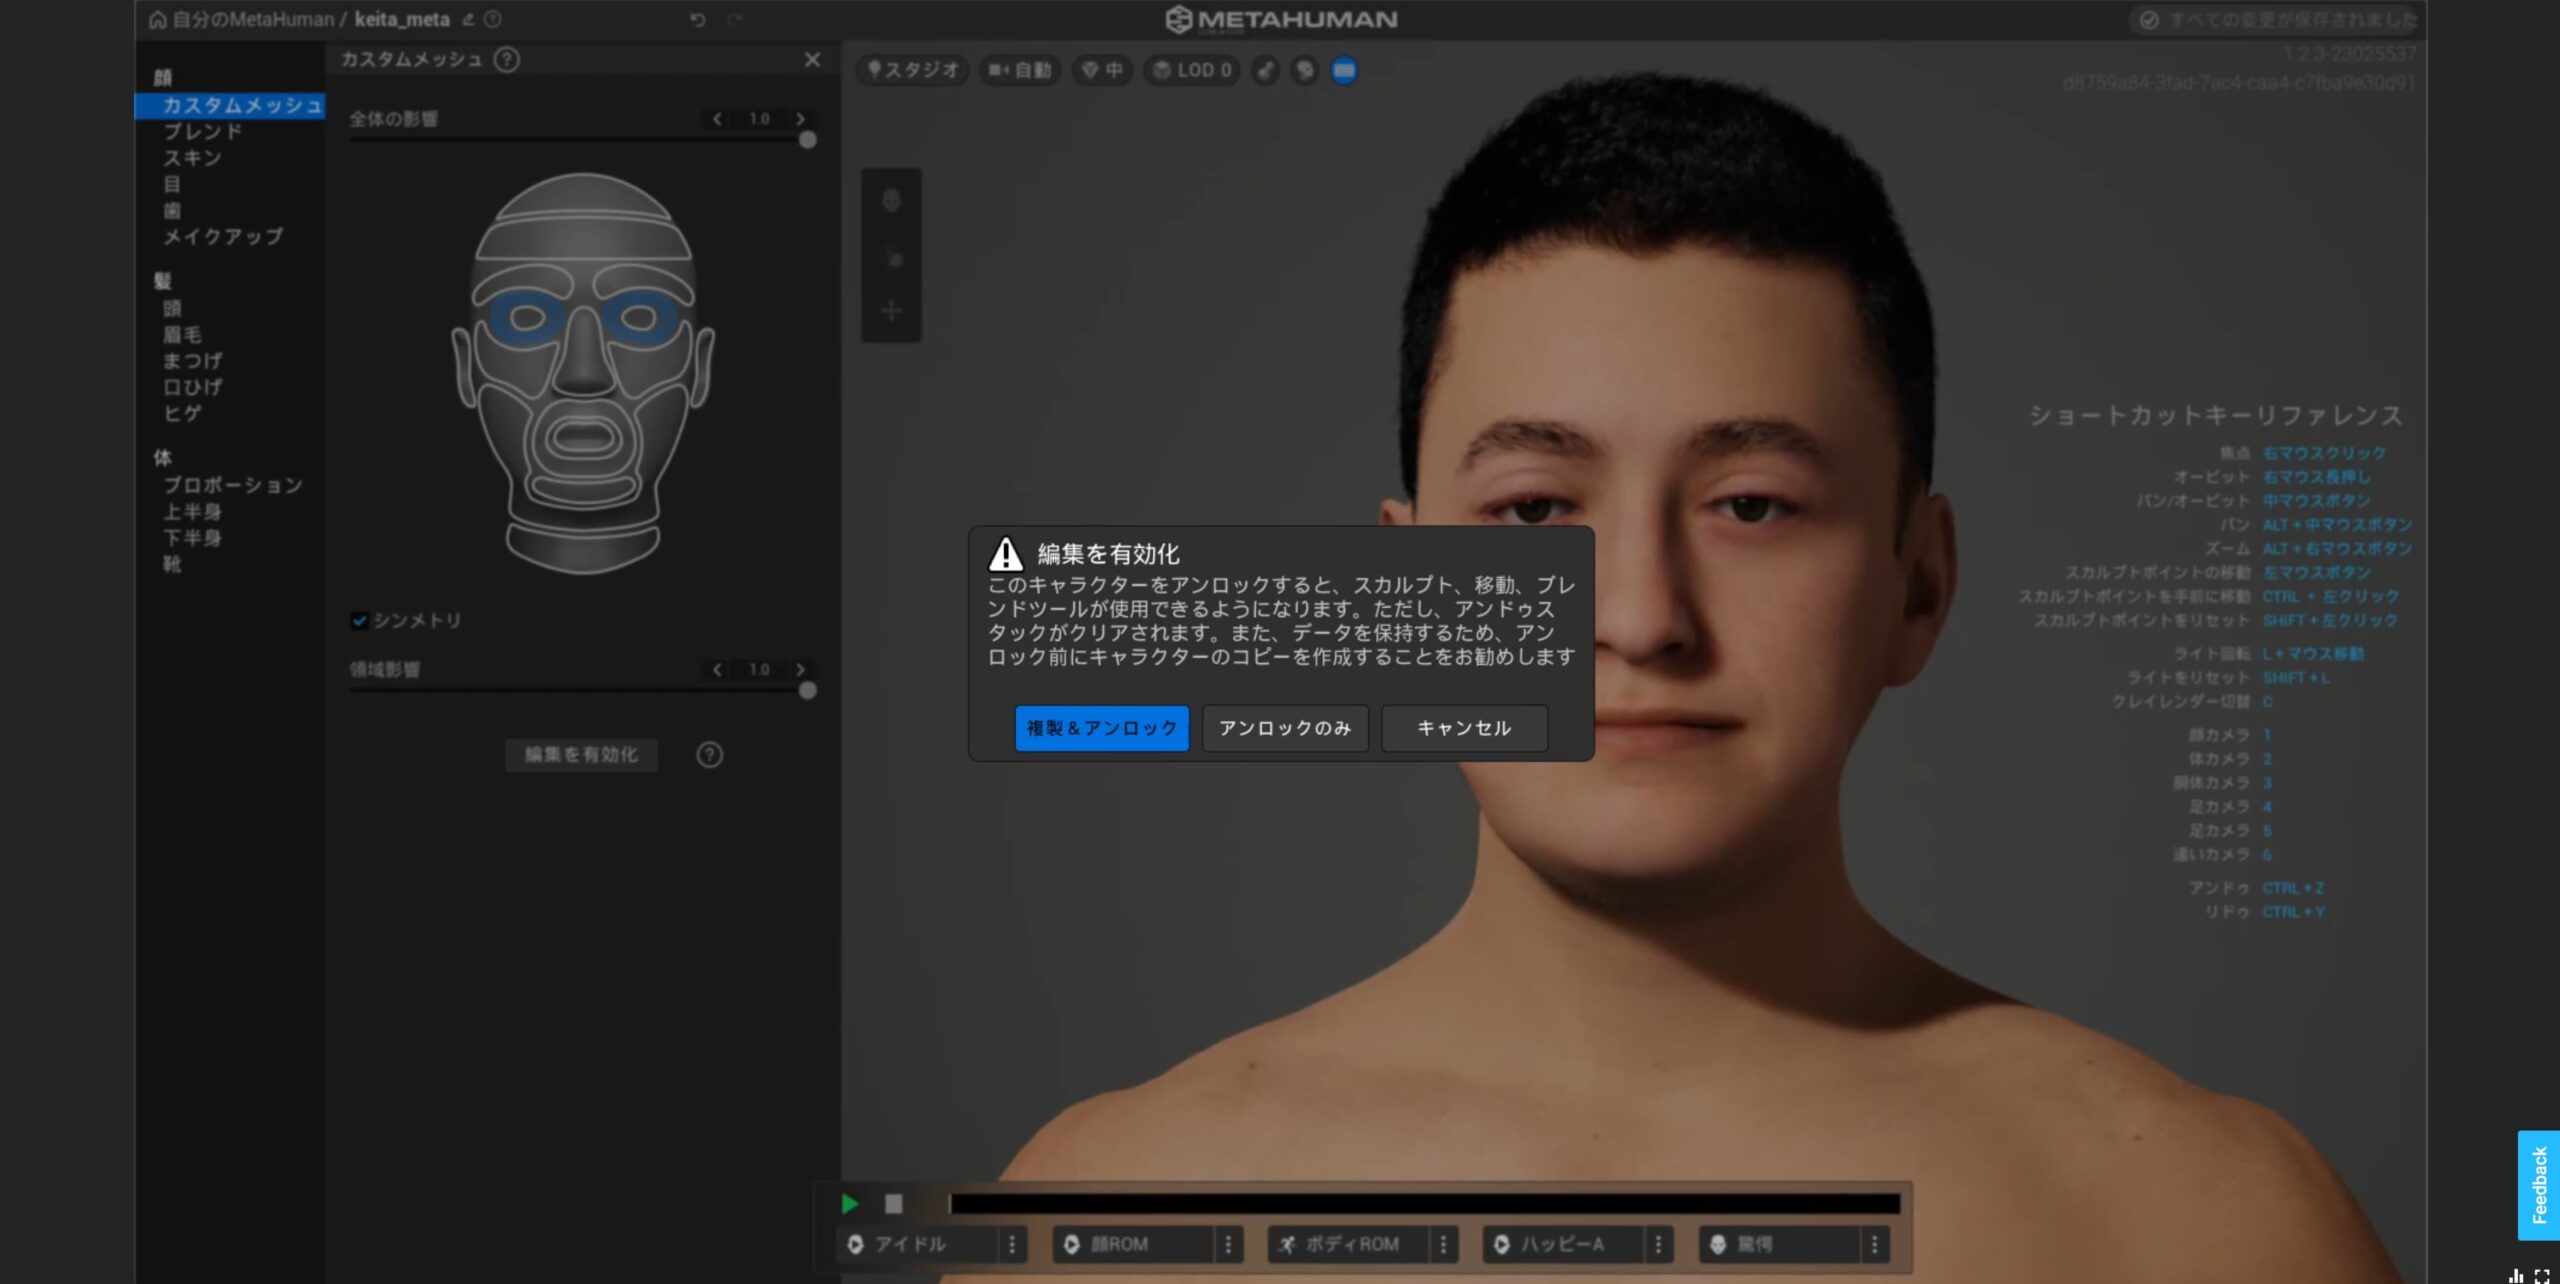The image size is (2560, 1284).
Task: Click the stats bars icon at bottom right
Action: click(x=2516, y=1276)
